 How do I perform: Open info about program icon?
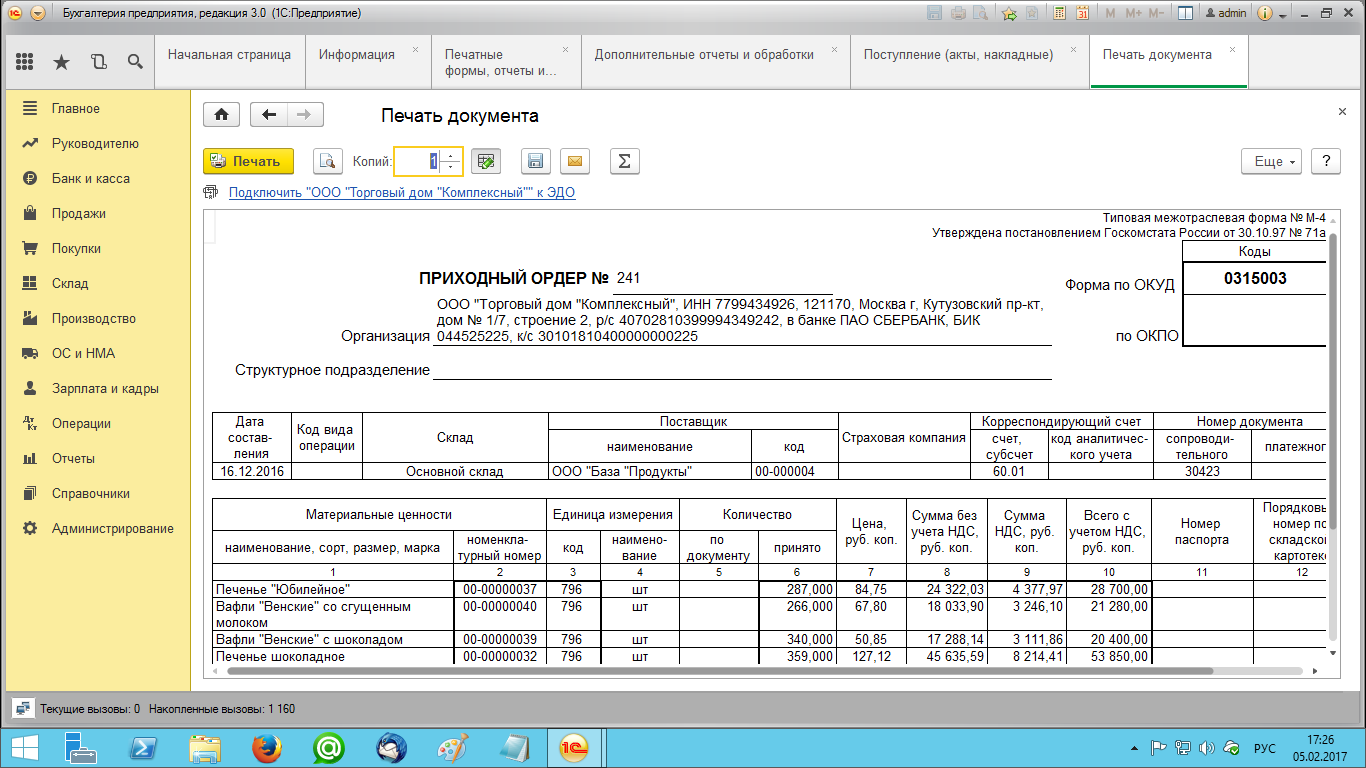(1264, 14)
